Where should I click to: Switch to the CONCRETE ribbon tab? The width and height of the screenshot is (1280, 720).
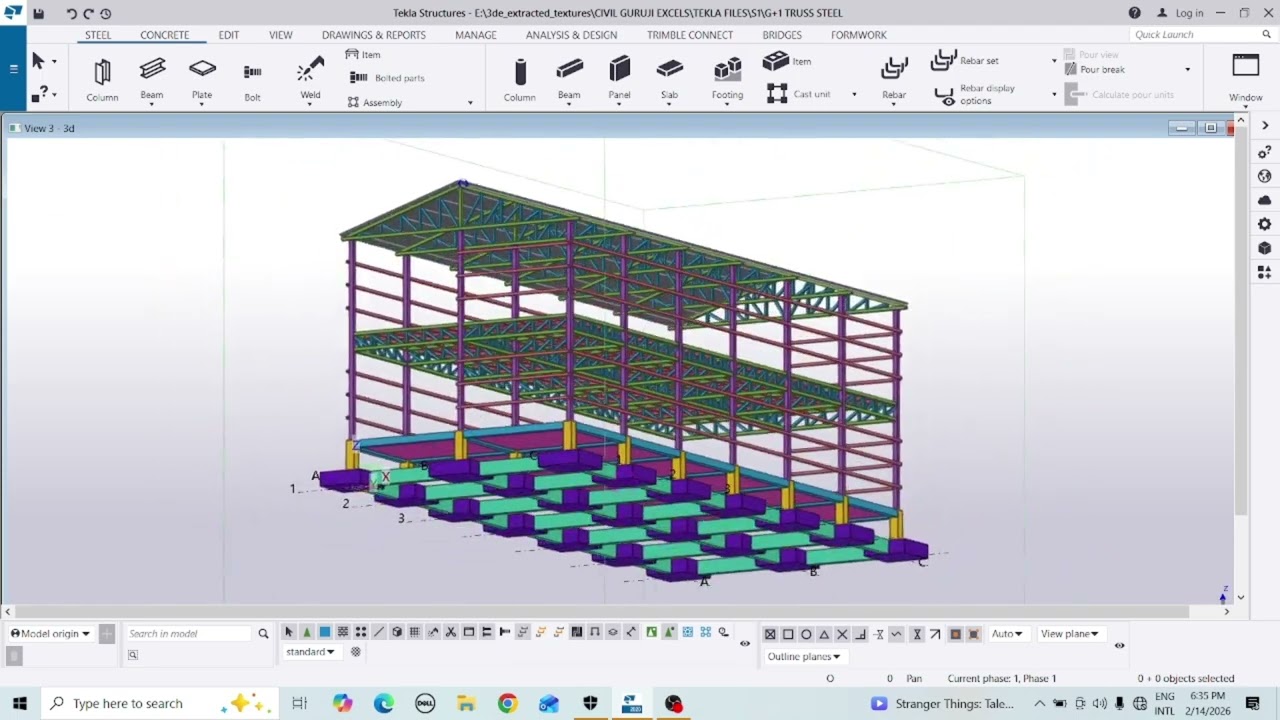coord(164,35)
